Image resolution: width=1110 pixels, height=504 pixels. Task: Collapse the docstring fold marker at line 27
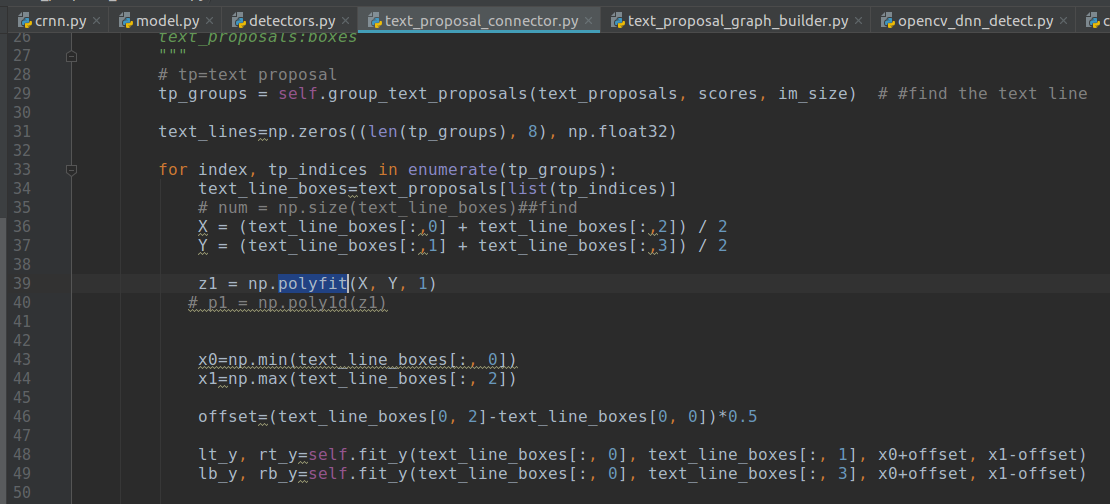(71, 56)
